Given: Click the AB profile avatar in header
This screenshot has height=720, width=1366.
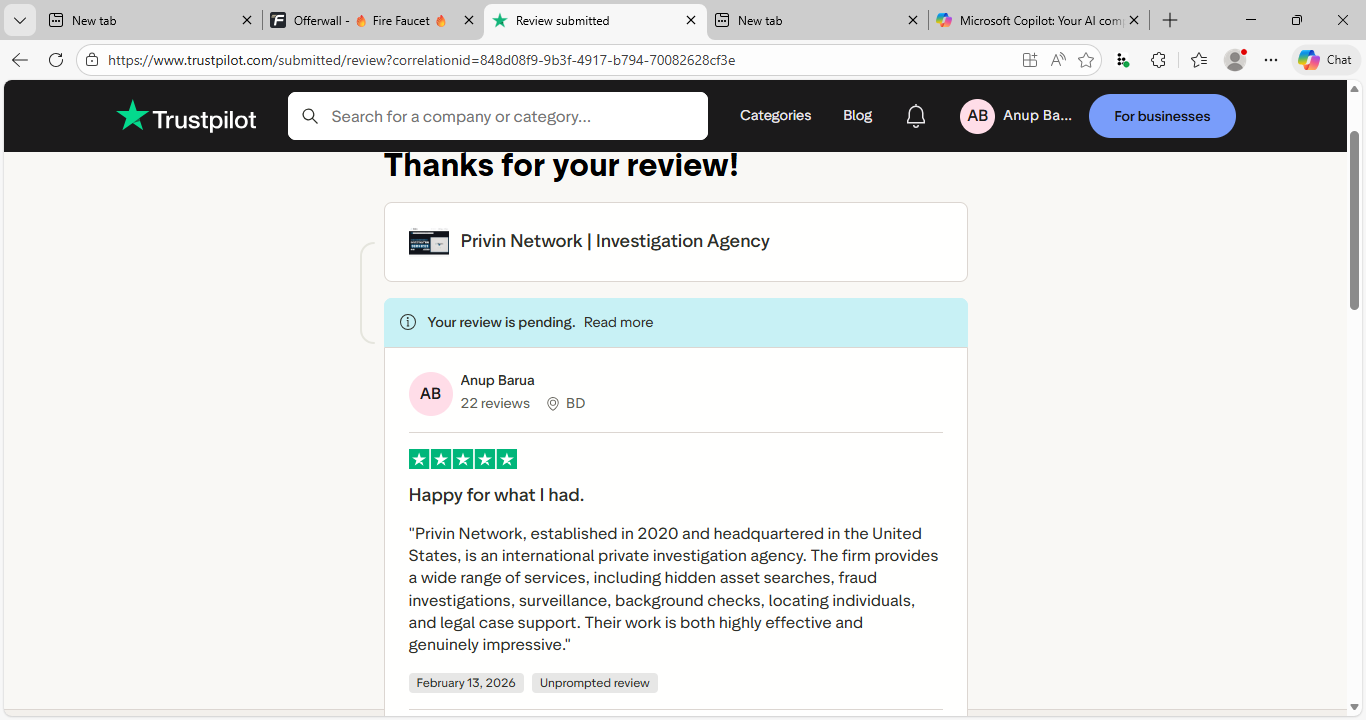Looking at the screenshot, I should 977,116.
